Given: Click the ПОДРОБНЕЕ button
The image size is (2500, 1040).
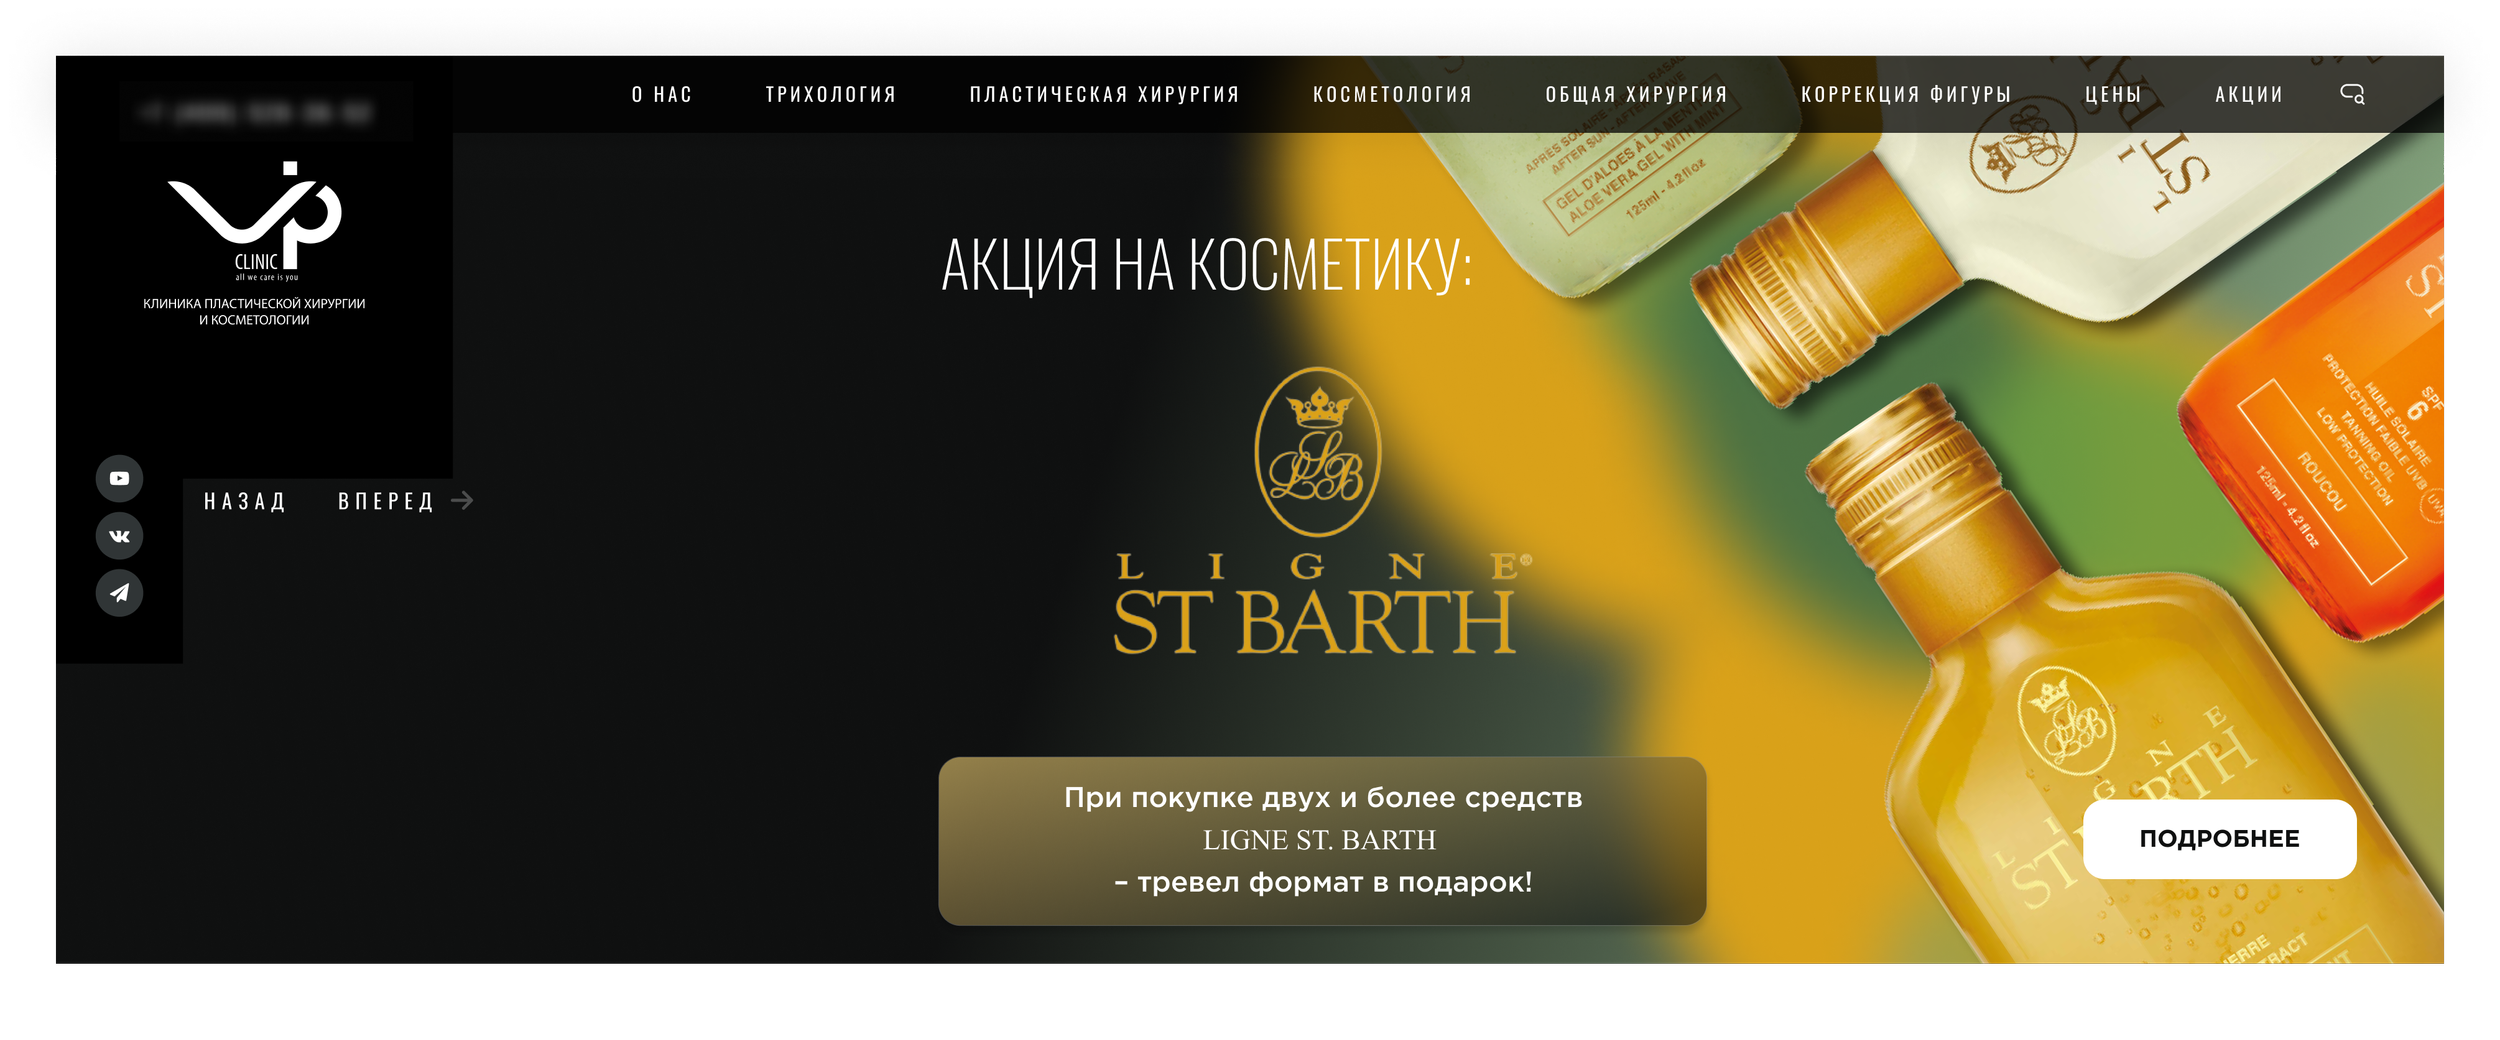Looking at the screenshot, I should click(2219, 839).
